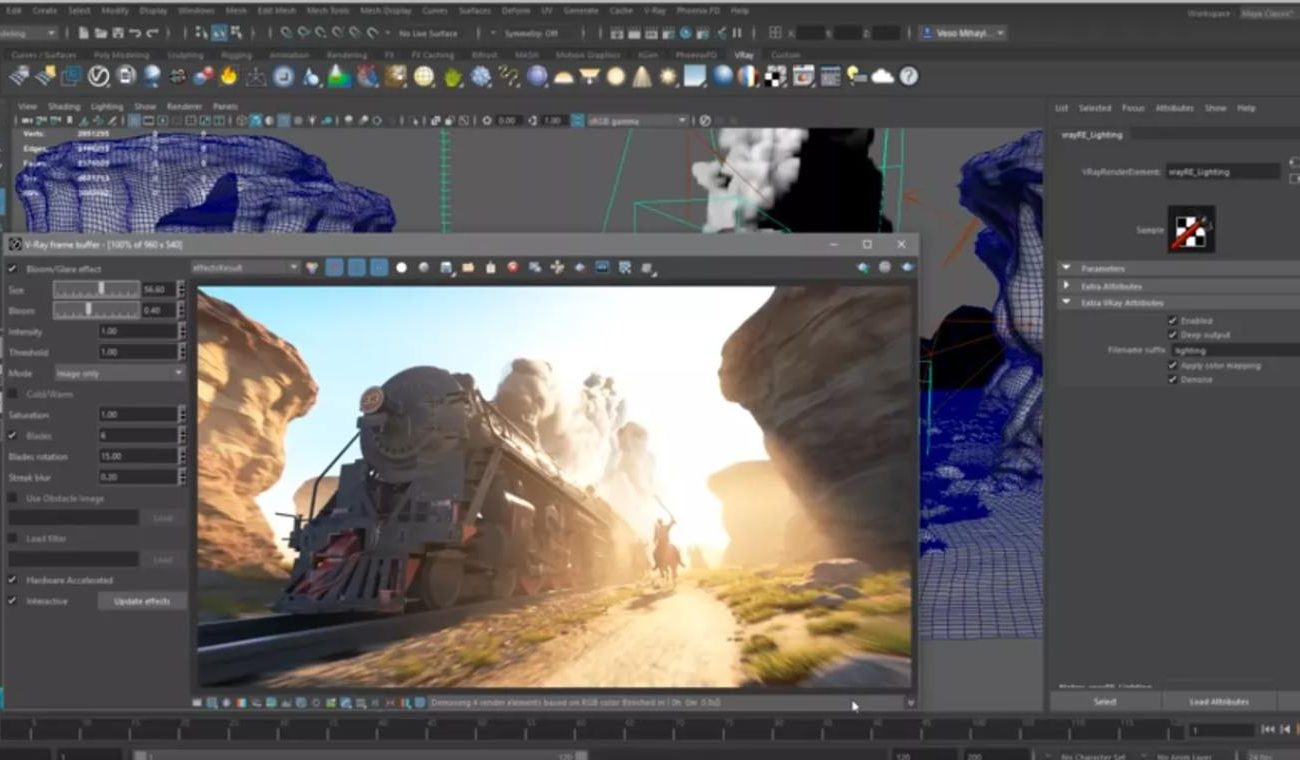Open the effectsResult channel dropdown
The width and height of the screenshot is (1300, 760).
pos(245,268)
